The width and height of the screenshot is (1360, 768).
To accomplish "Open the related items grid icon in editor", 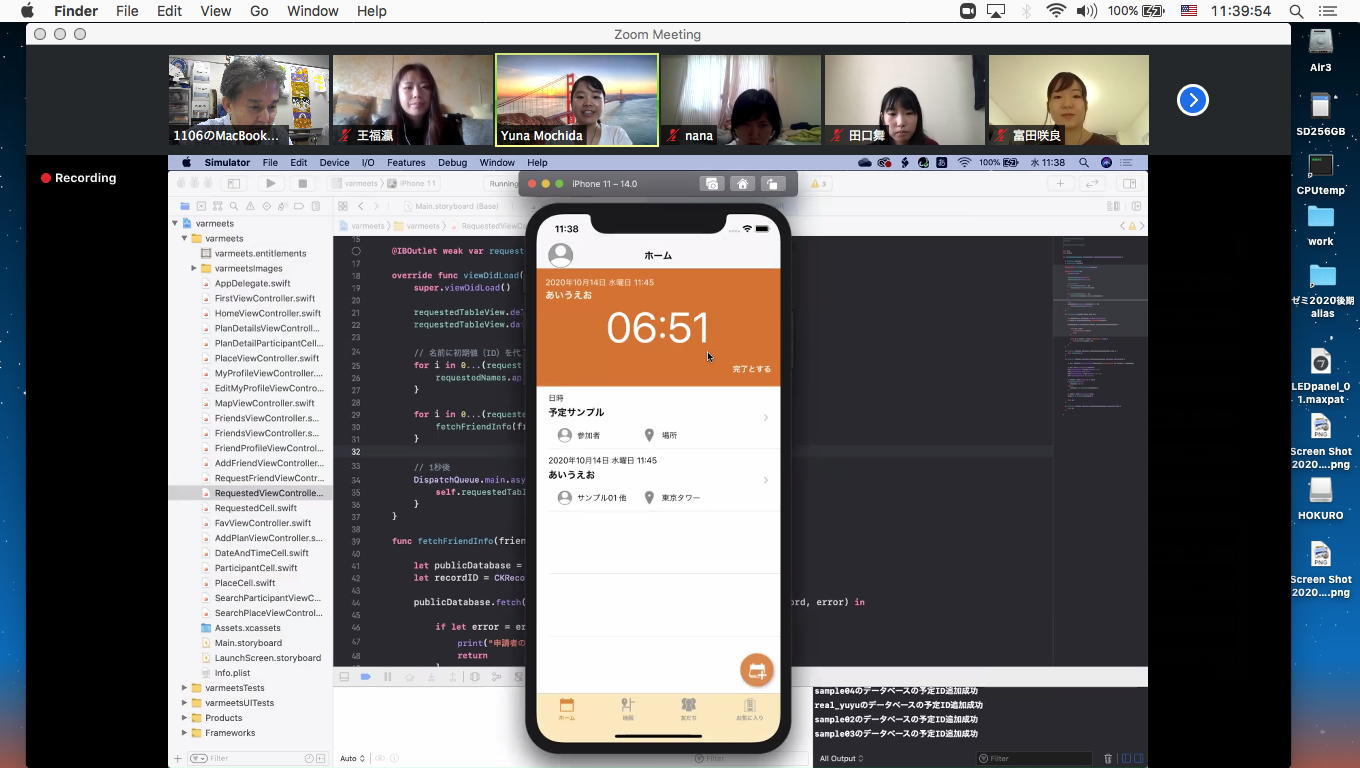I will pos(343,207).
